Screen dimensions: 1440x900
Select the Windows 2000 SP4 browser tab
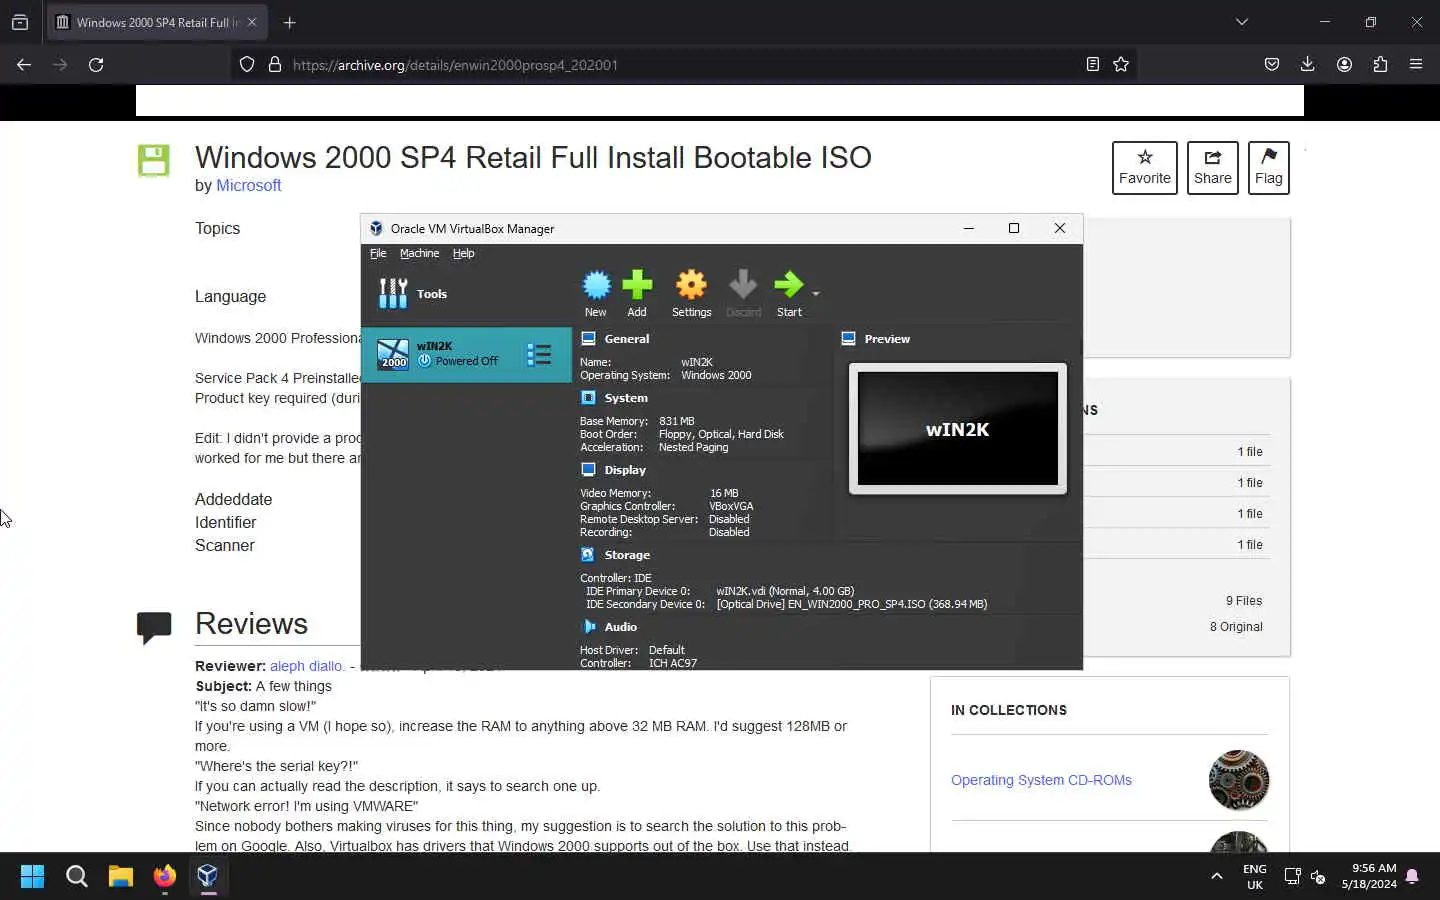(156, 22)
